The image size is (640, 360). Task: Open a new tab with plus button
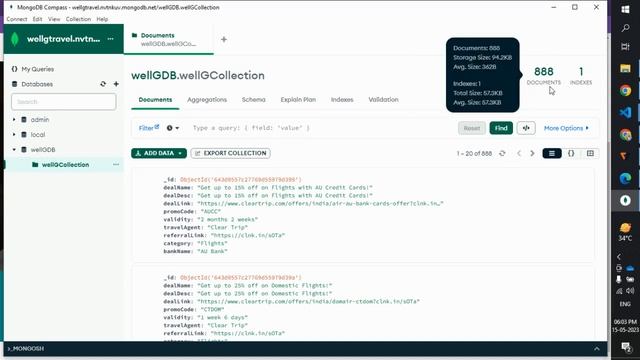tap(224, 40)
